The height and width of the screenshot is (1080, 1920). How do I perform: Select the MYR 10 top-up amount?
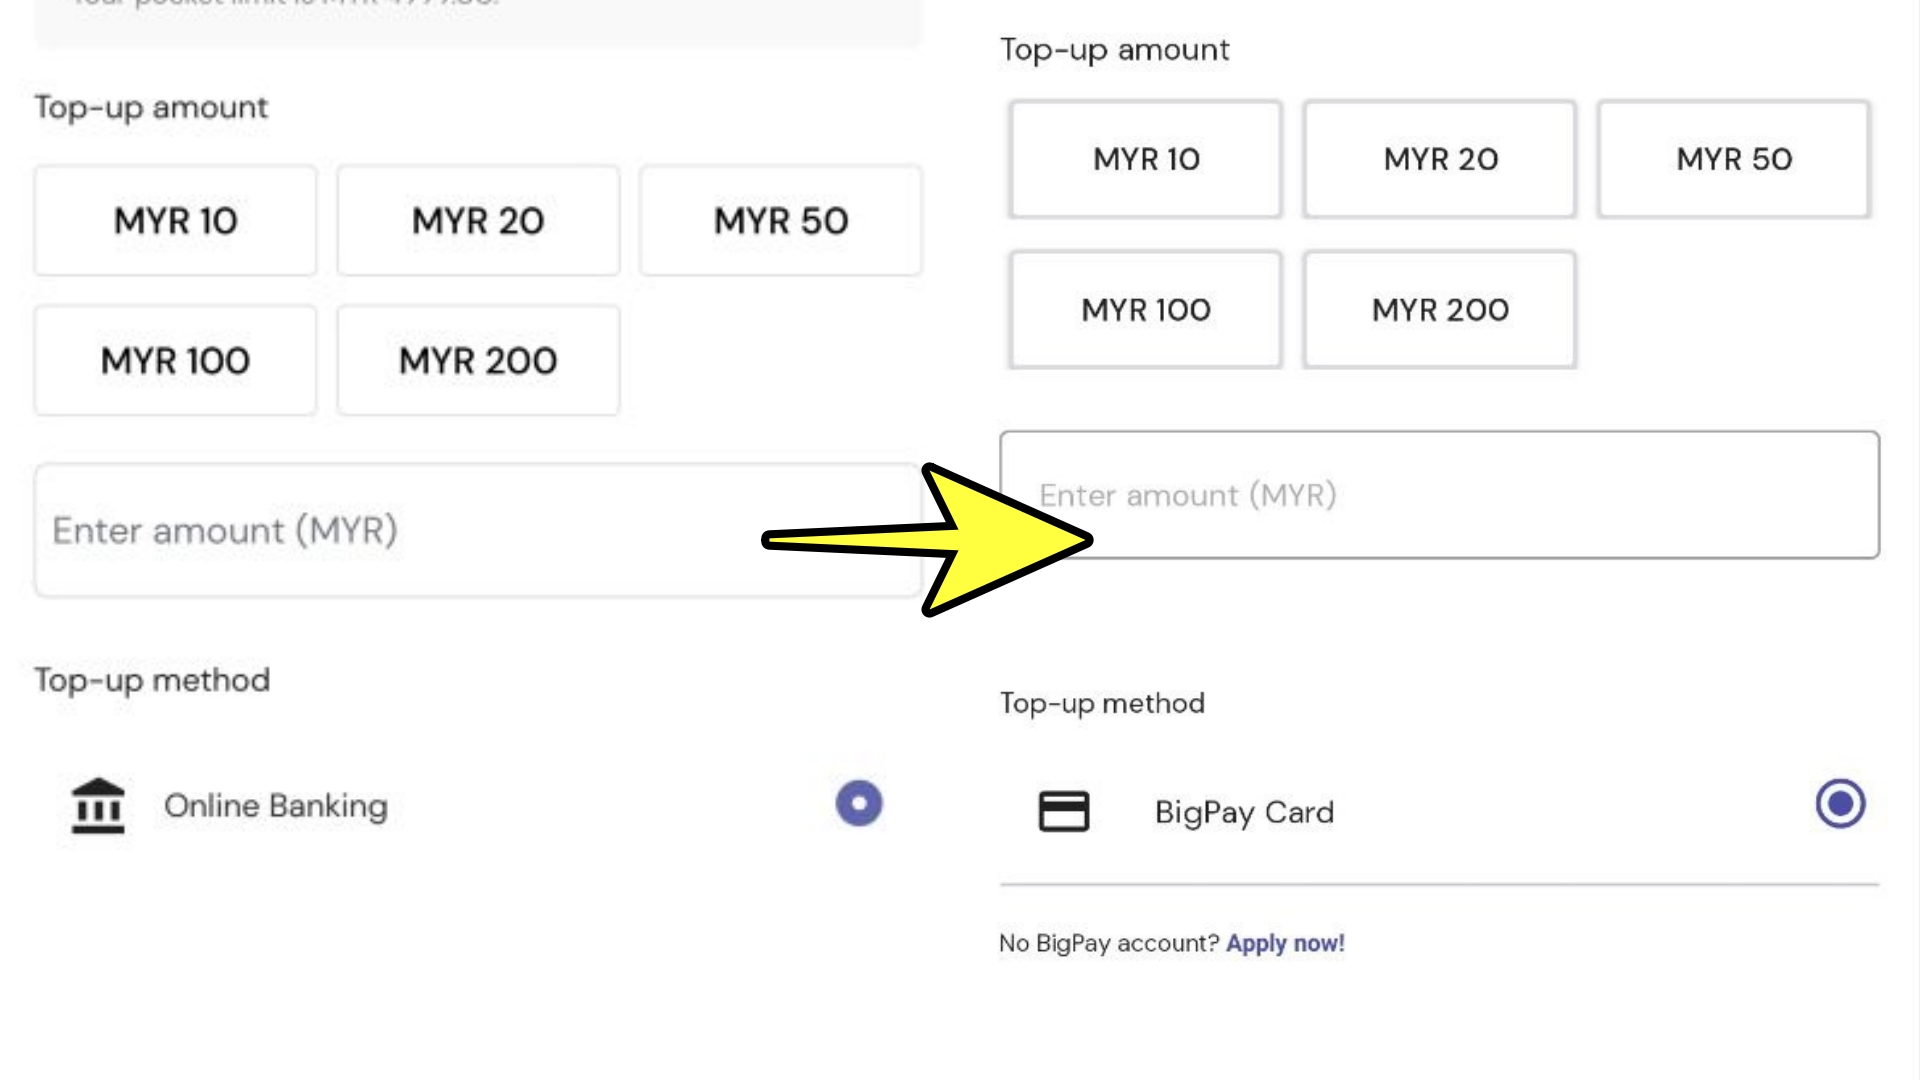(x=175, y=220)
